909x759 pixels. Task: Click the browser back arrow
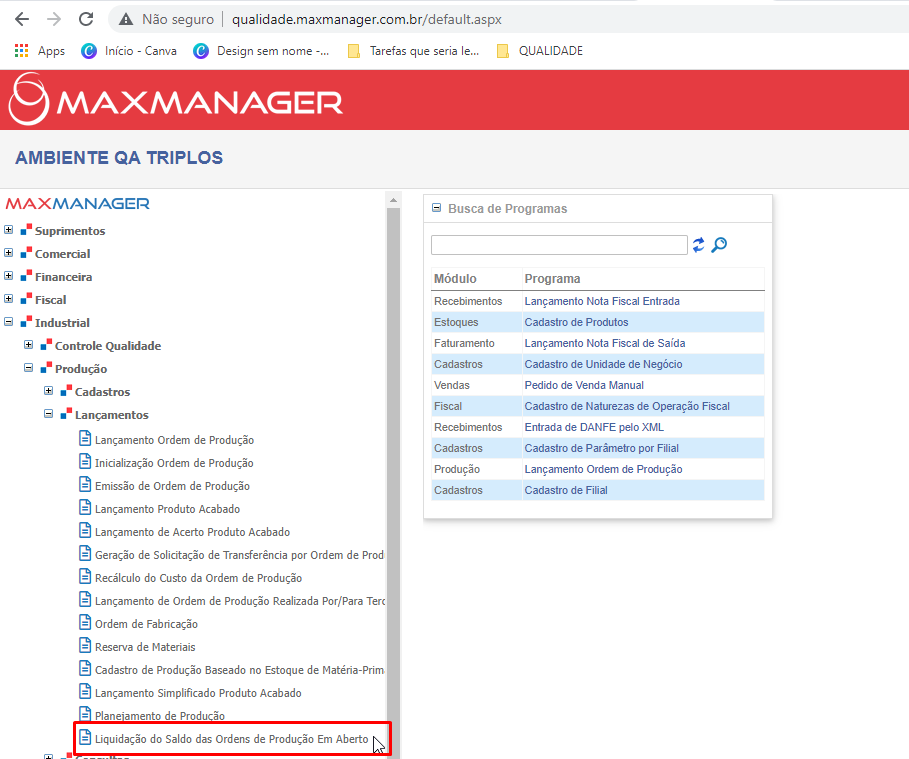click(x=22, y=19)
